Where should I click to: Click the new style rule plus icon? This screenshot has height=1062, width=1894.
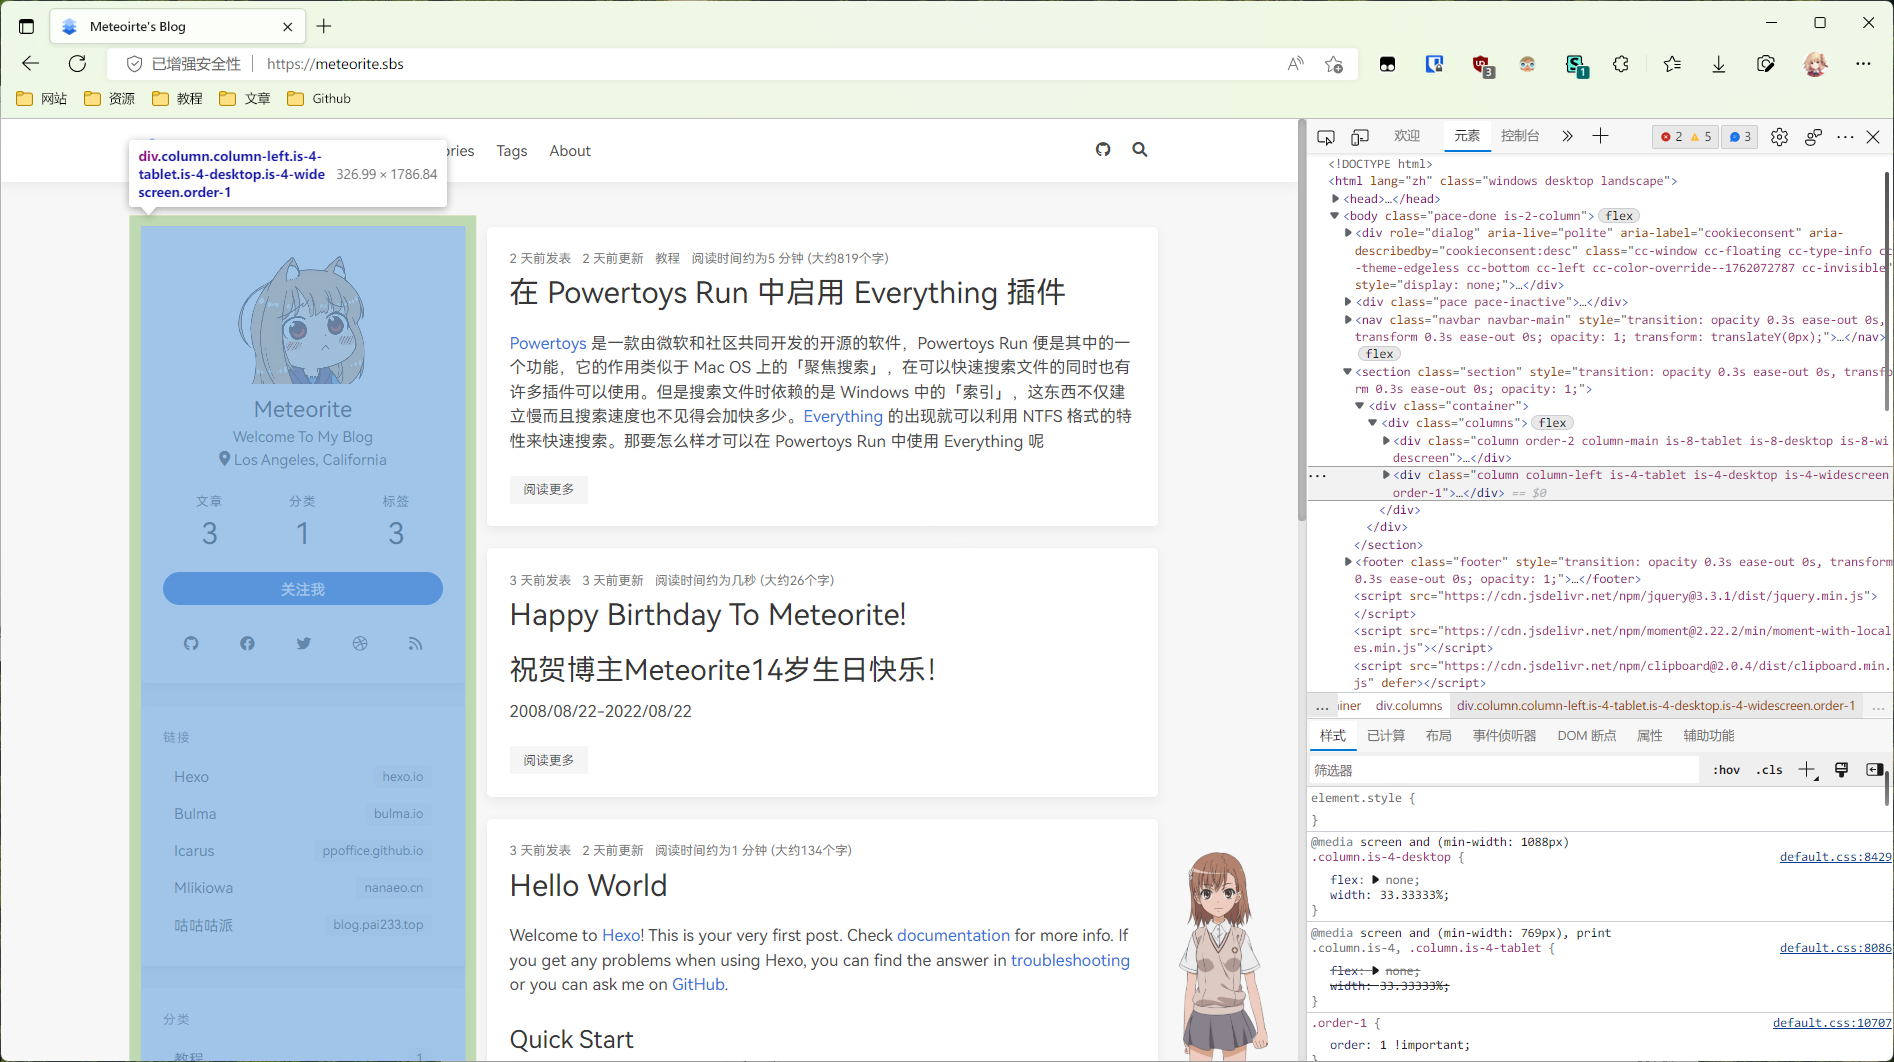(x=1806, y=770)
